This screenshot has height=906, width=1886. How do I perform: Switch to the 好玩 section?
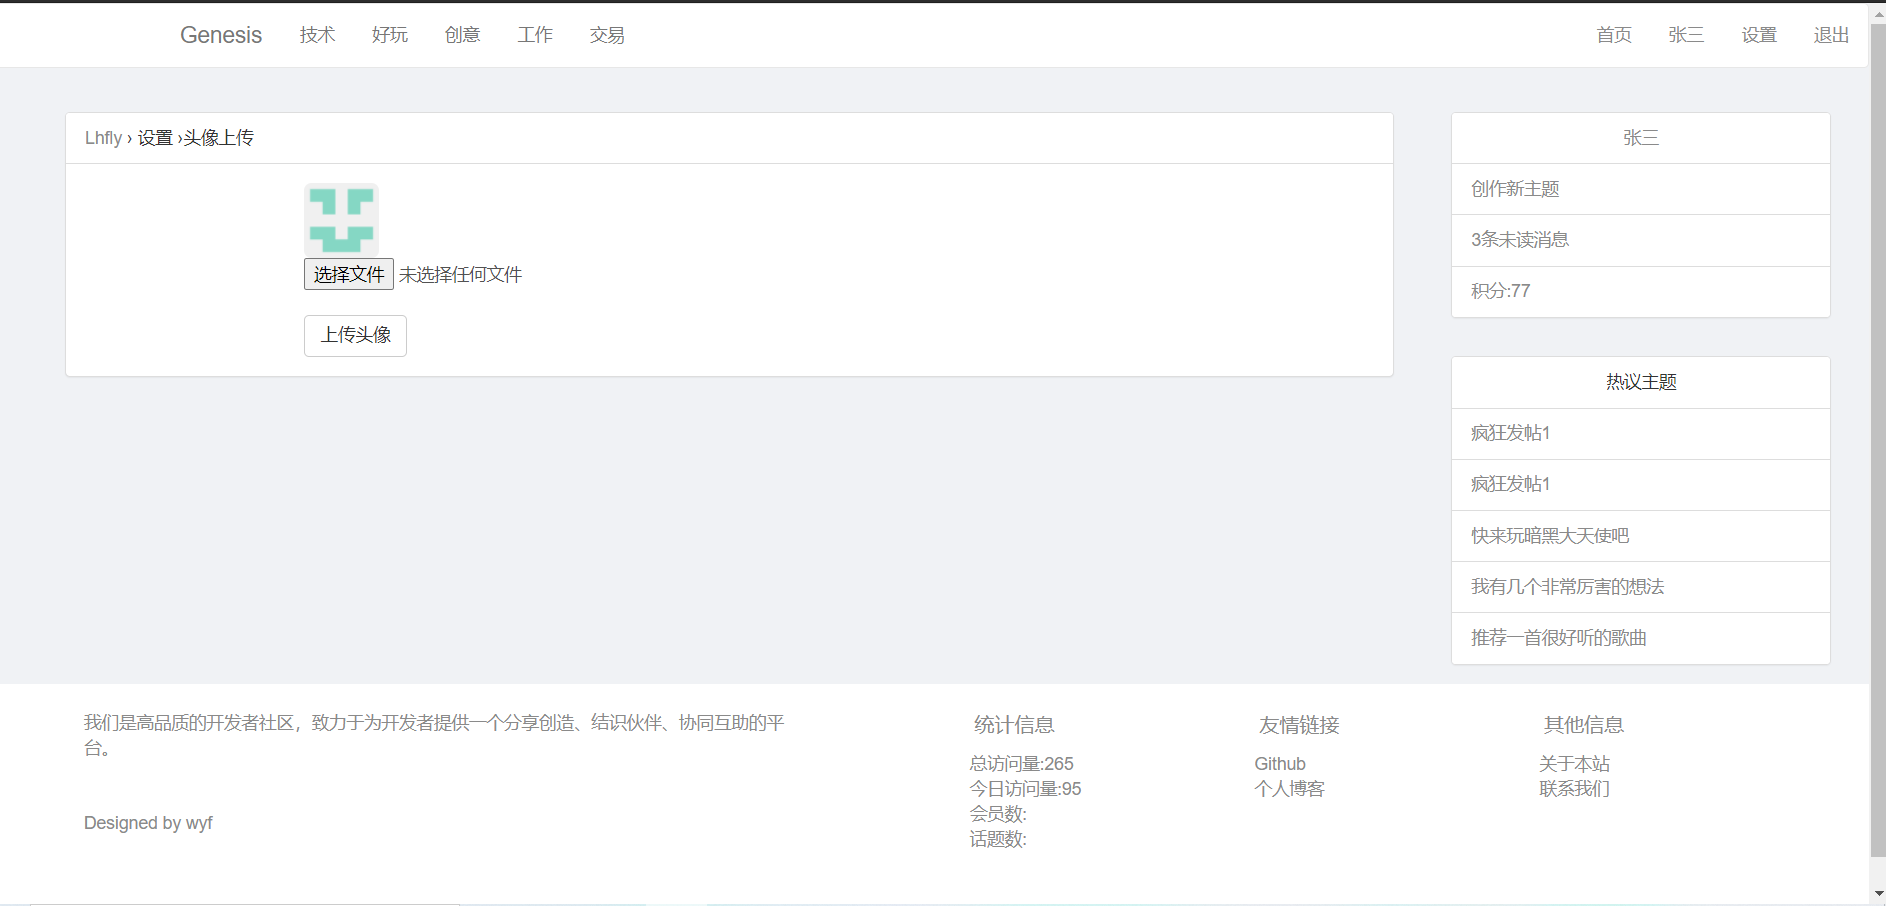tap(389, 35)
